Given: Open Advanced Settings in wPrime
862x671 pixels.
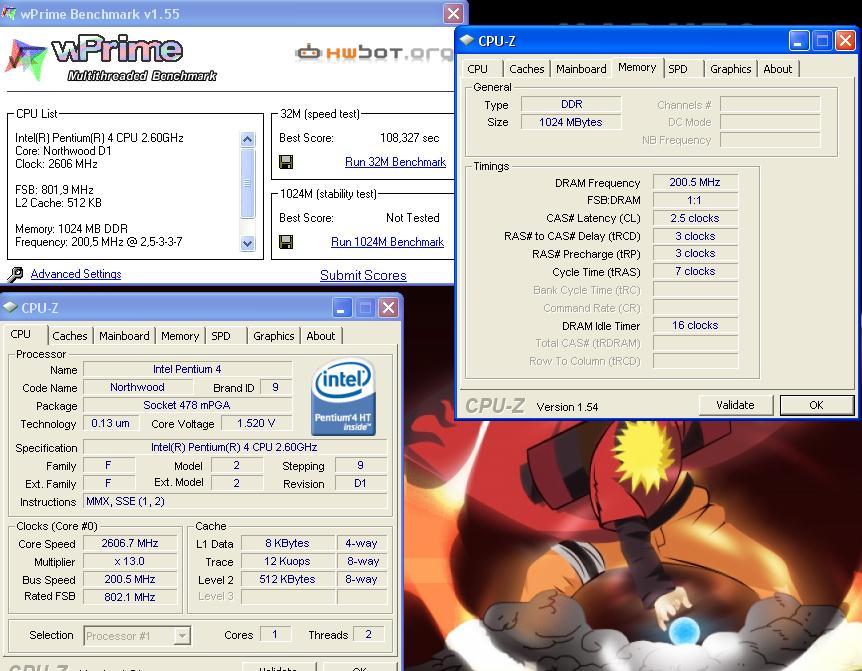Looking at the screenshot, I should [76, 274].
